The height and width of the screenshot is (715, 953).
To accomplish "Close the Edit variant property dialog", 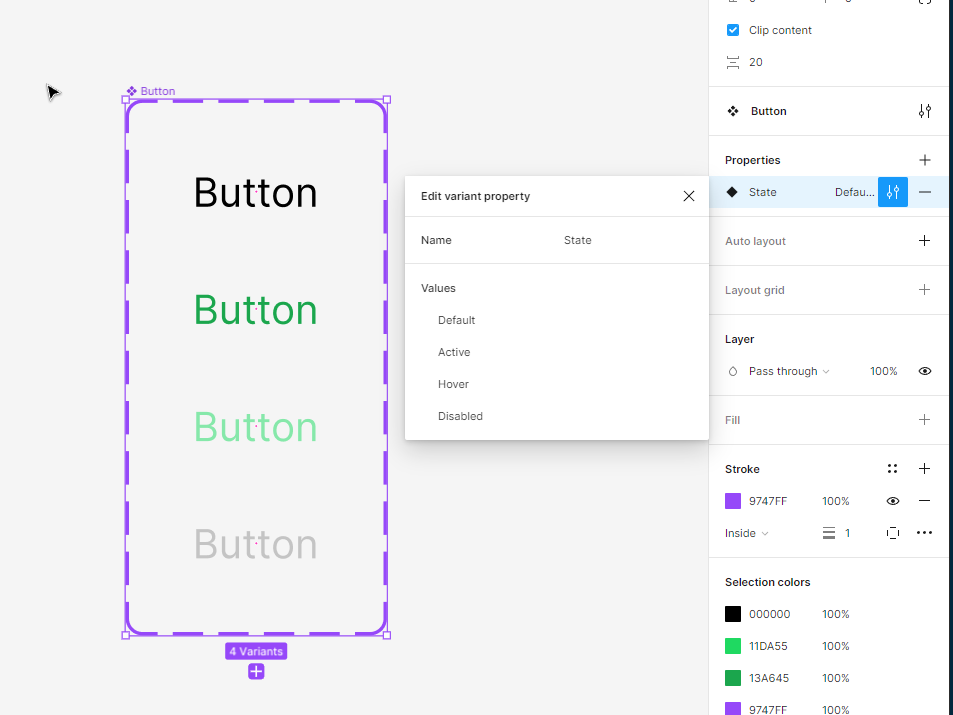I will click(689, 196).
